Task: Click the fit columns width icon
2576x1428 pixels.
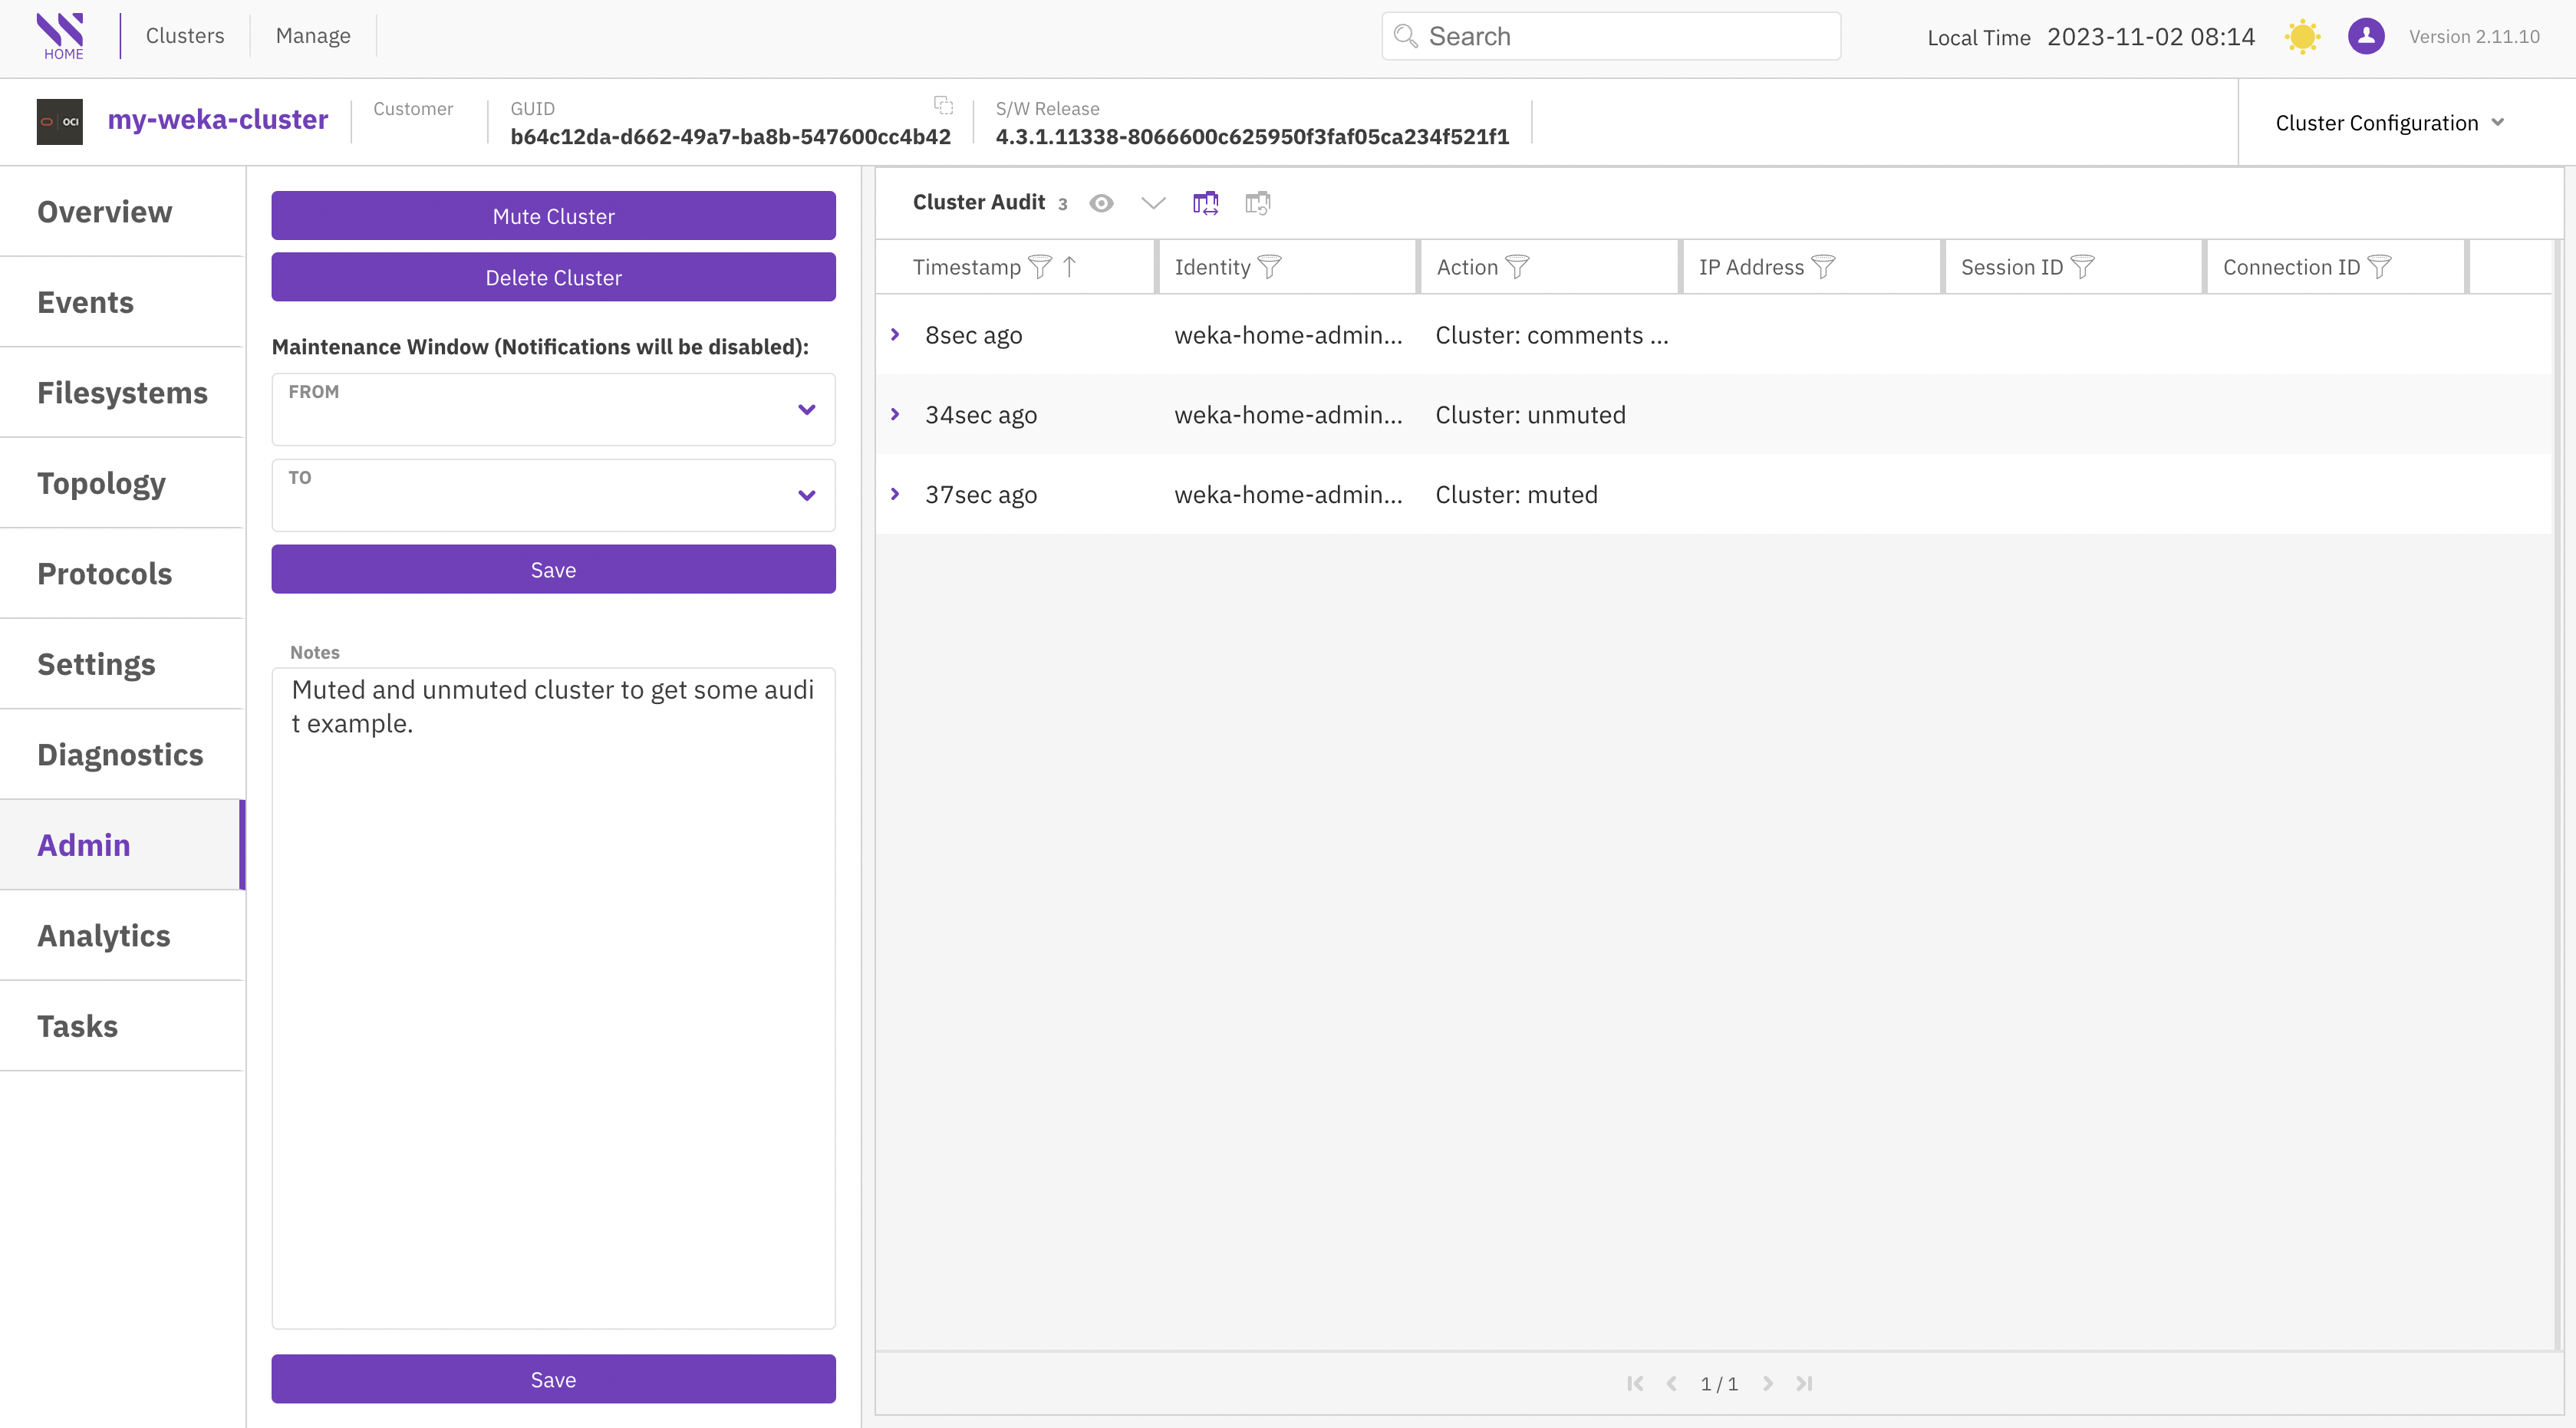Action: 1205,203
